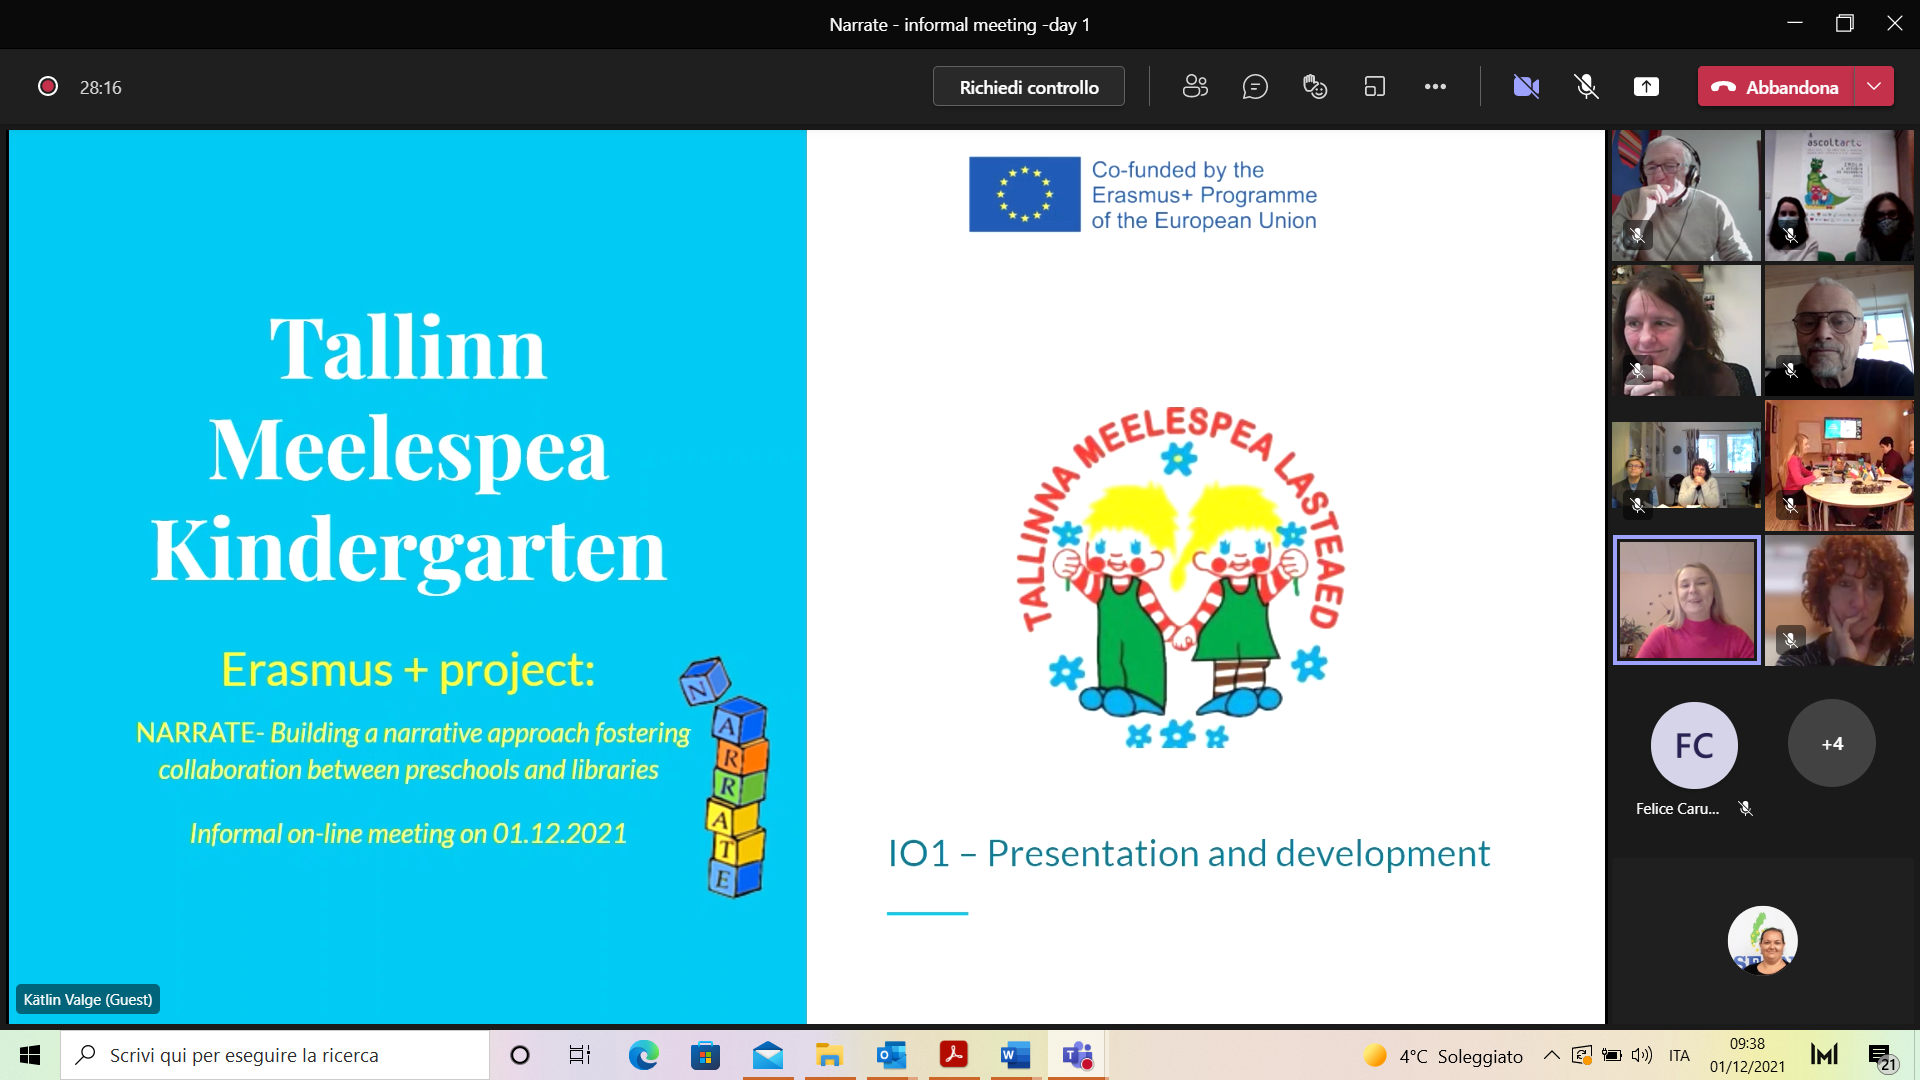Show +4 additional participants
This screenshot has width=1920, height=1080.
tap(1832, 744)
